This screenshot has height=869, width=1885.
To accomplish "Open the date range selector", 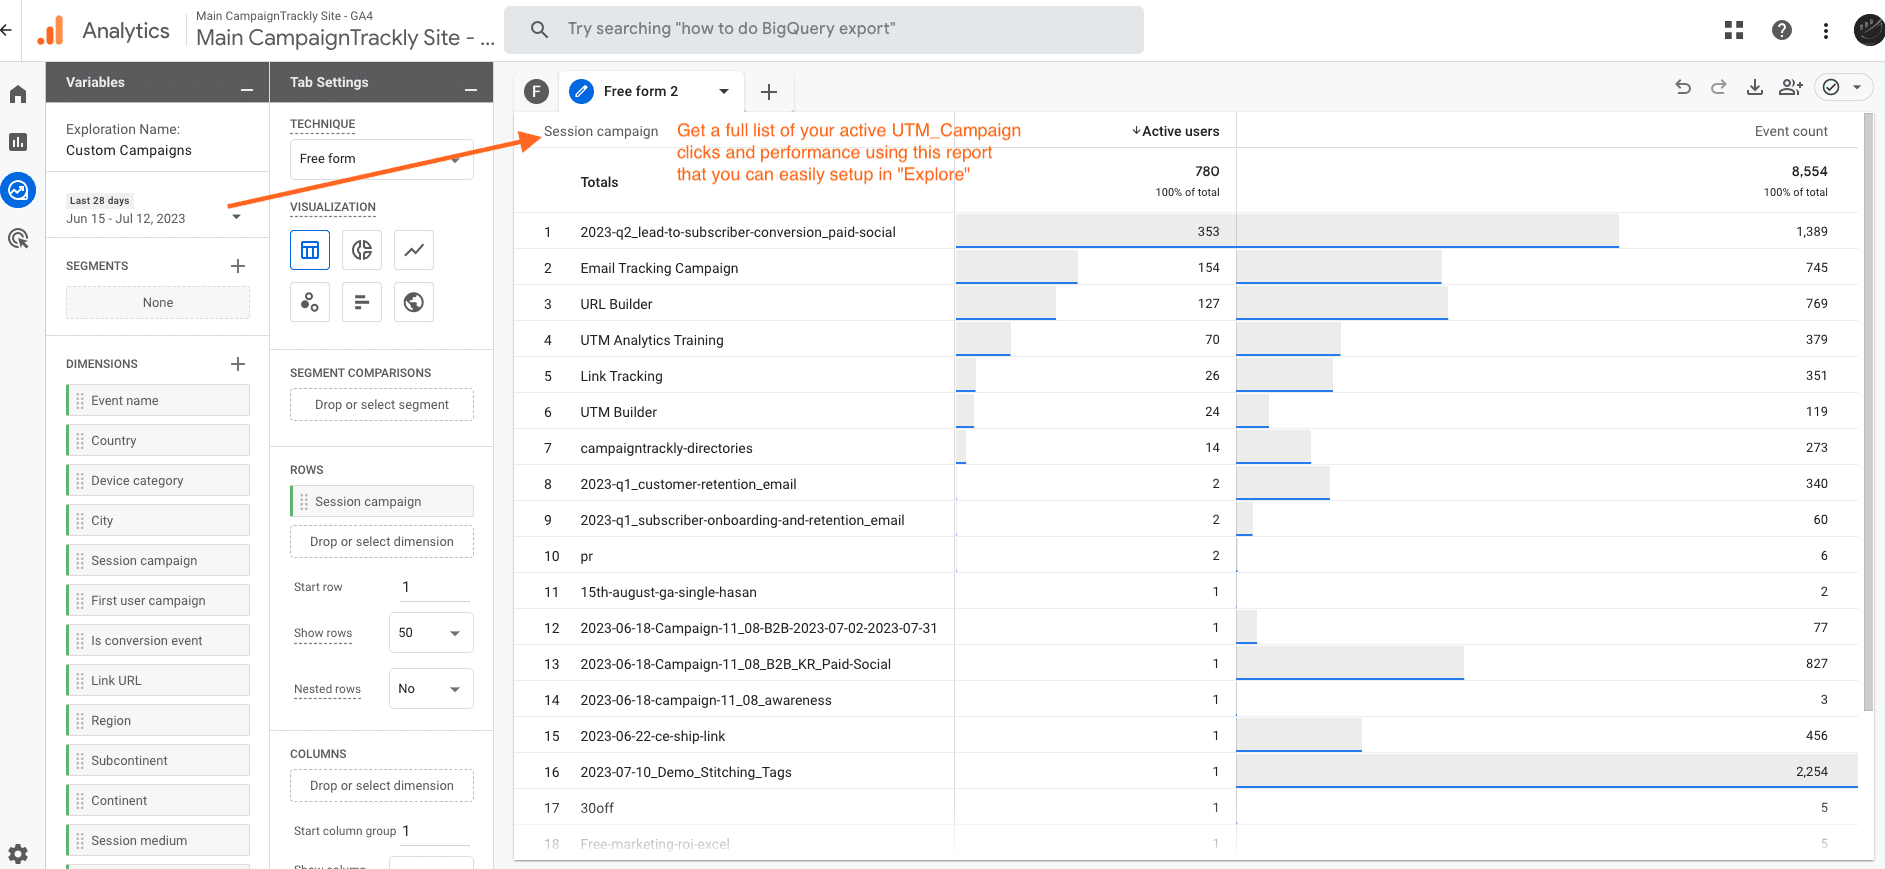I will pos(154,210).
